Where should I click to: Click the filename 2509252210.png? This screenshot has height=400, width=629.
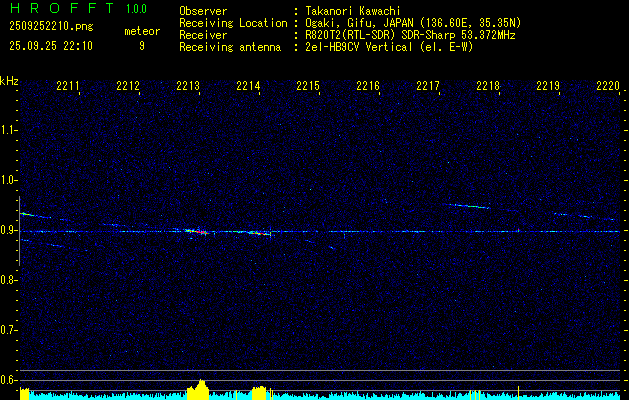pos(51,26)
